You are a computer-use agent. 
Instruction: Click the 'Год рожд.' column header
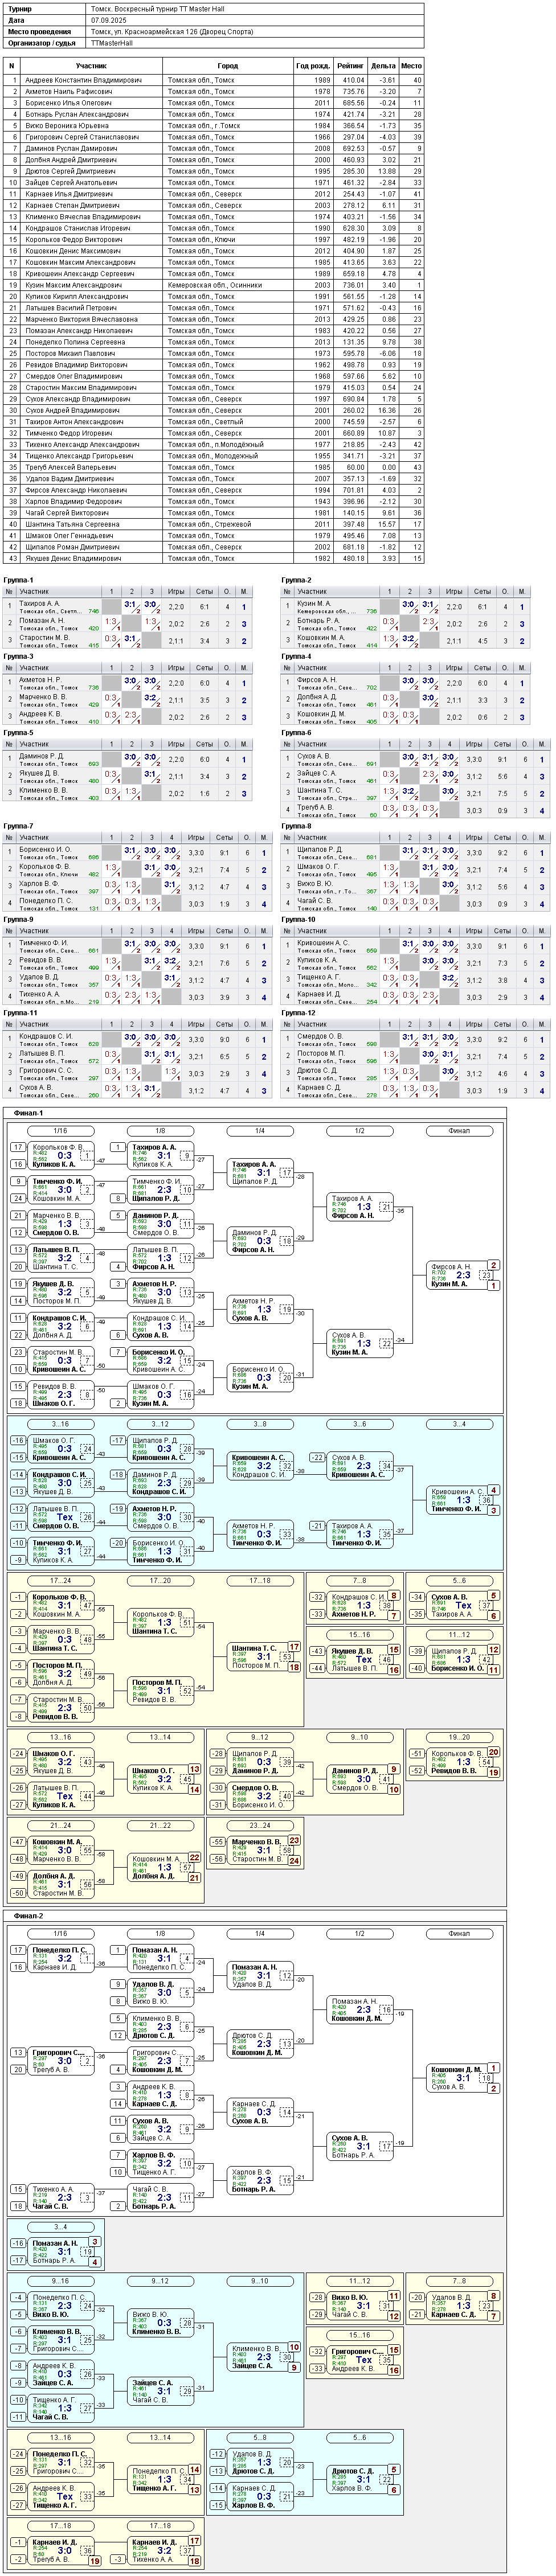pyautogui.click(x=312, y=66)
